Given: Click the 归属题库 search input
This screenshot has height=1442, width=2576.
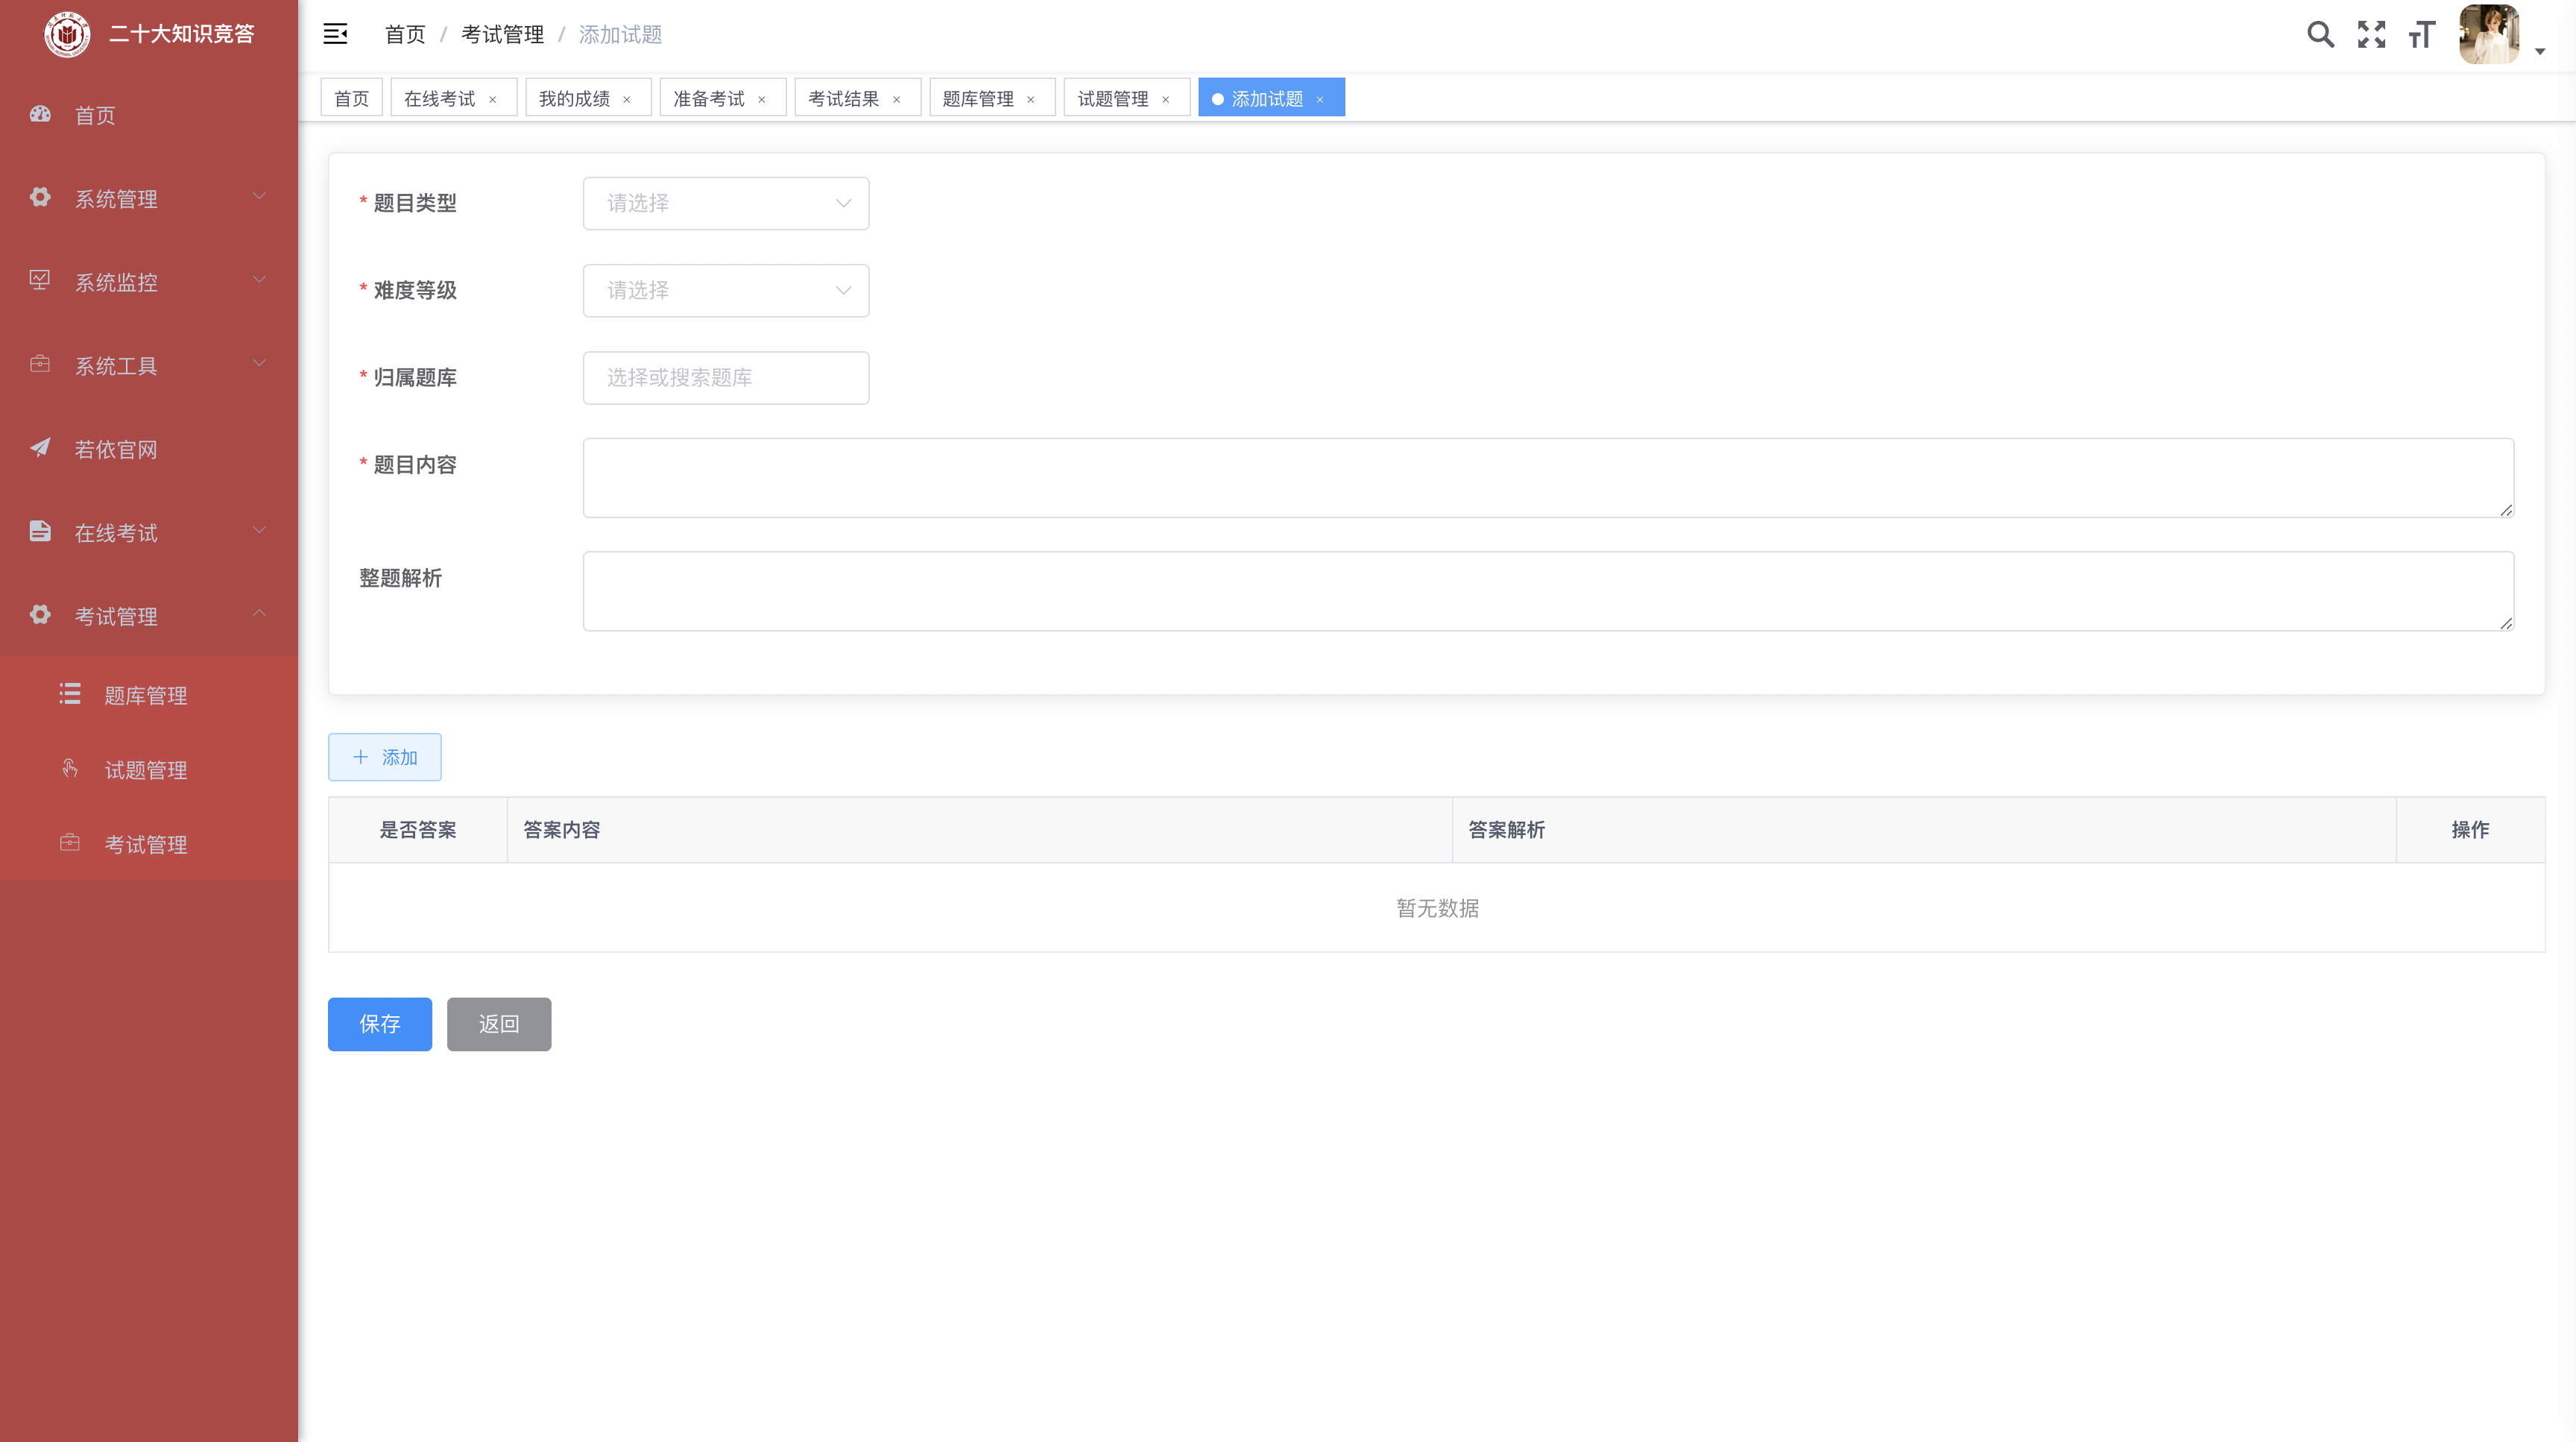Looking at the screenshot, I should [x=725, y=377].
